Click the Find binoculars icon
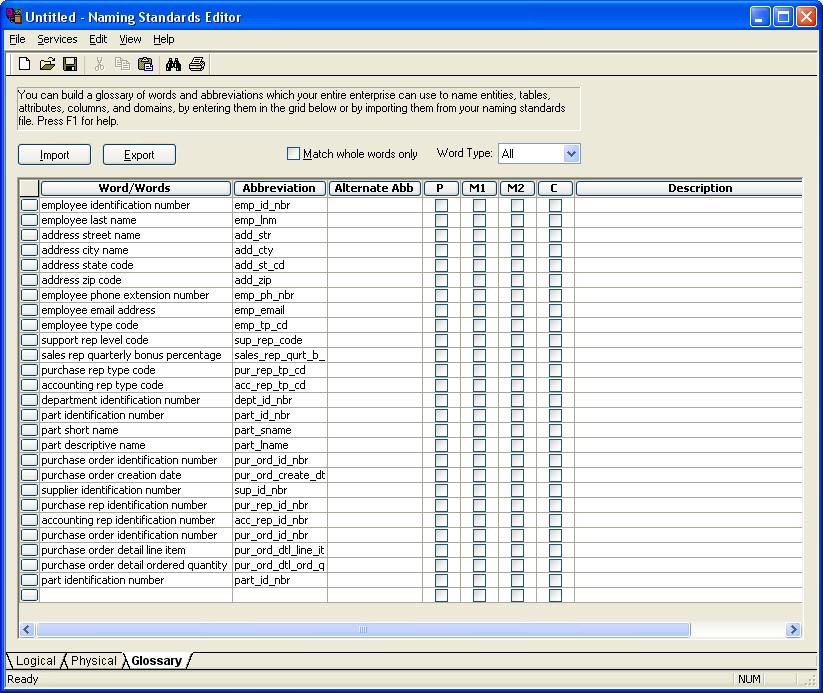823x693 pixels. (174, 63)
